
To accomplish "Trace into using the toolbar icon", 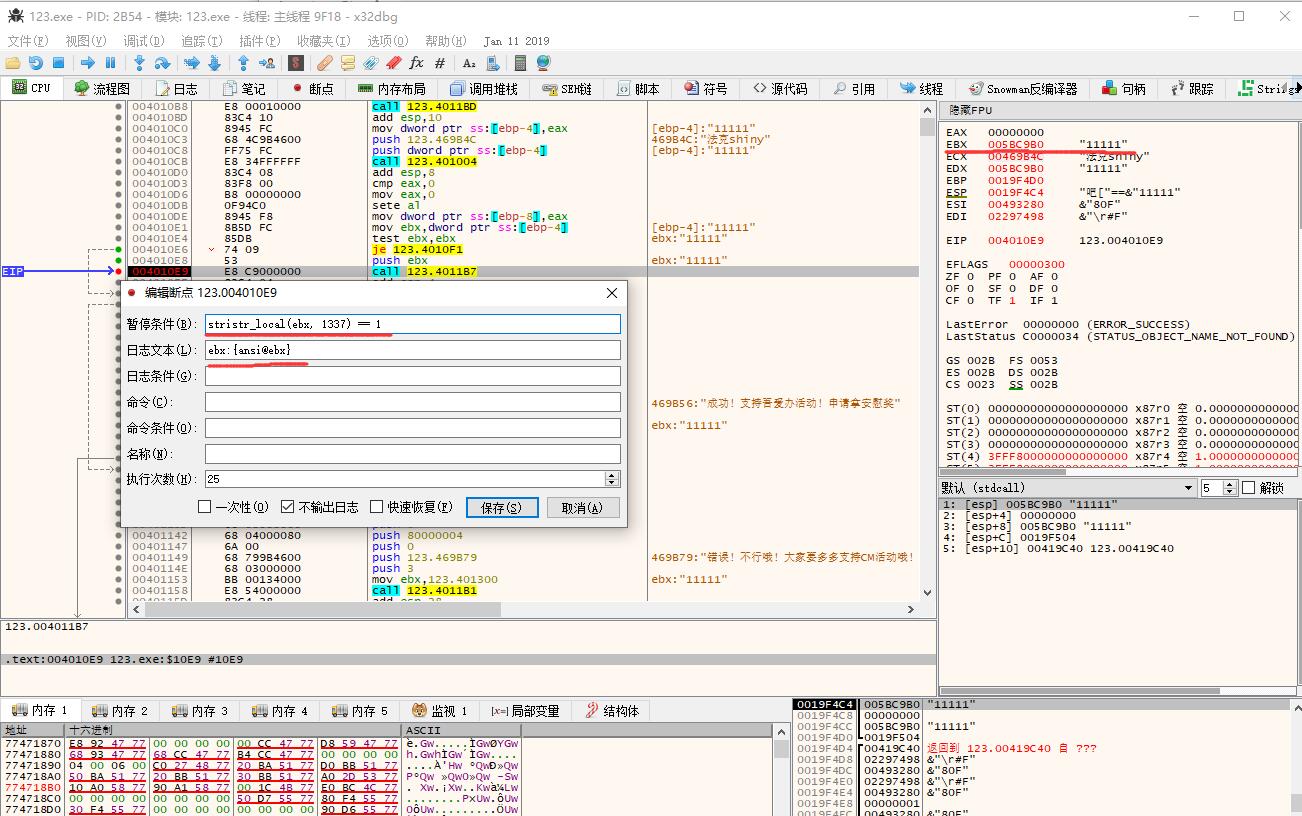I will point(191,63).
